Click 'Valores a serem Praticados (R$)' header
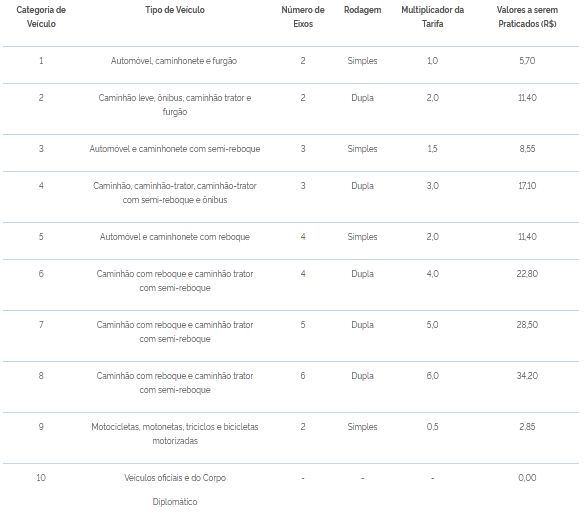Screen dimensions: 585x518 coord(527,17)
